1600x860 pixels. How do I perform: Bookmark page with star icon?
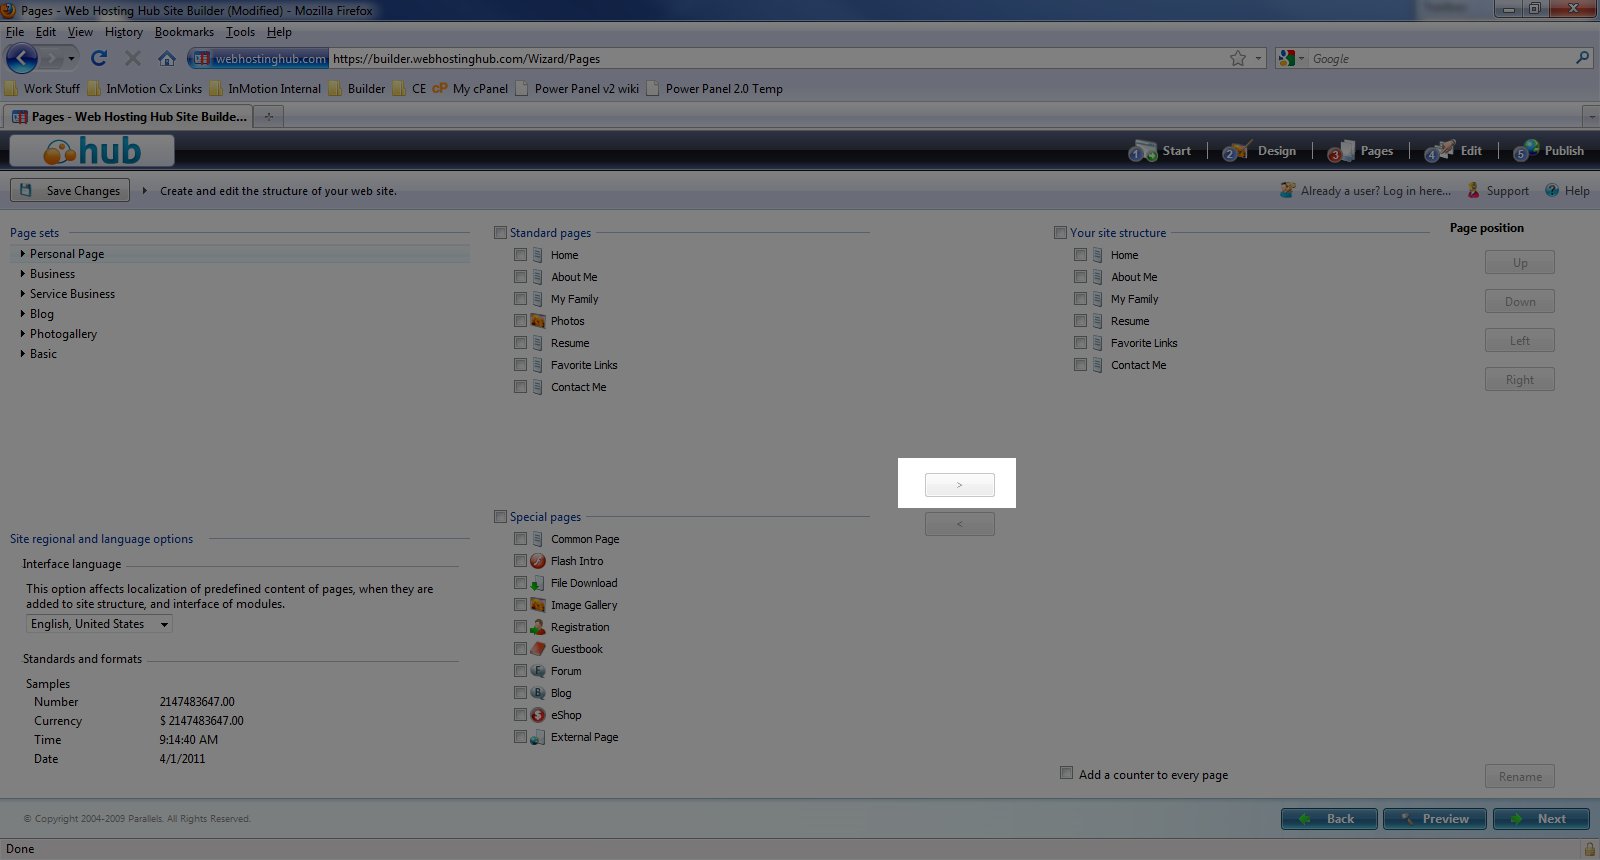coord(1238,59)
